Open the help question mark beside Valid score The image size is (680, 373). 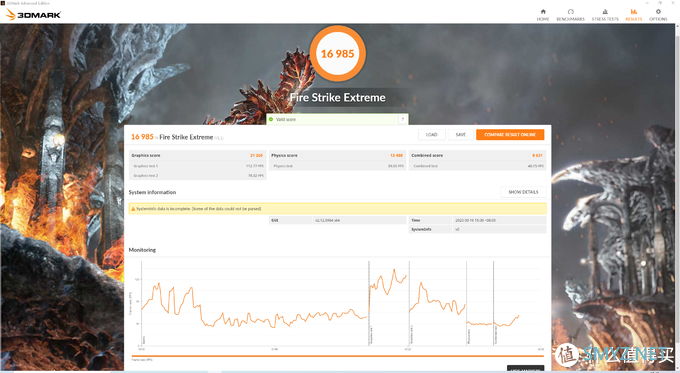[403, 119]
